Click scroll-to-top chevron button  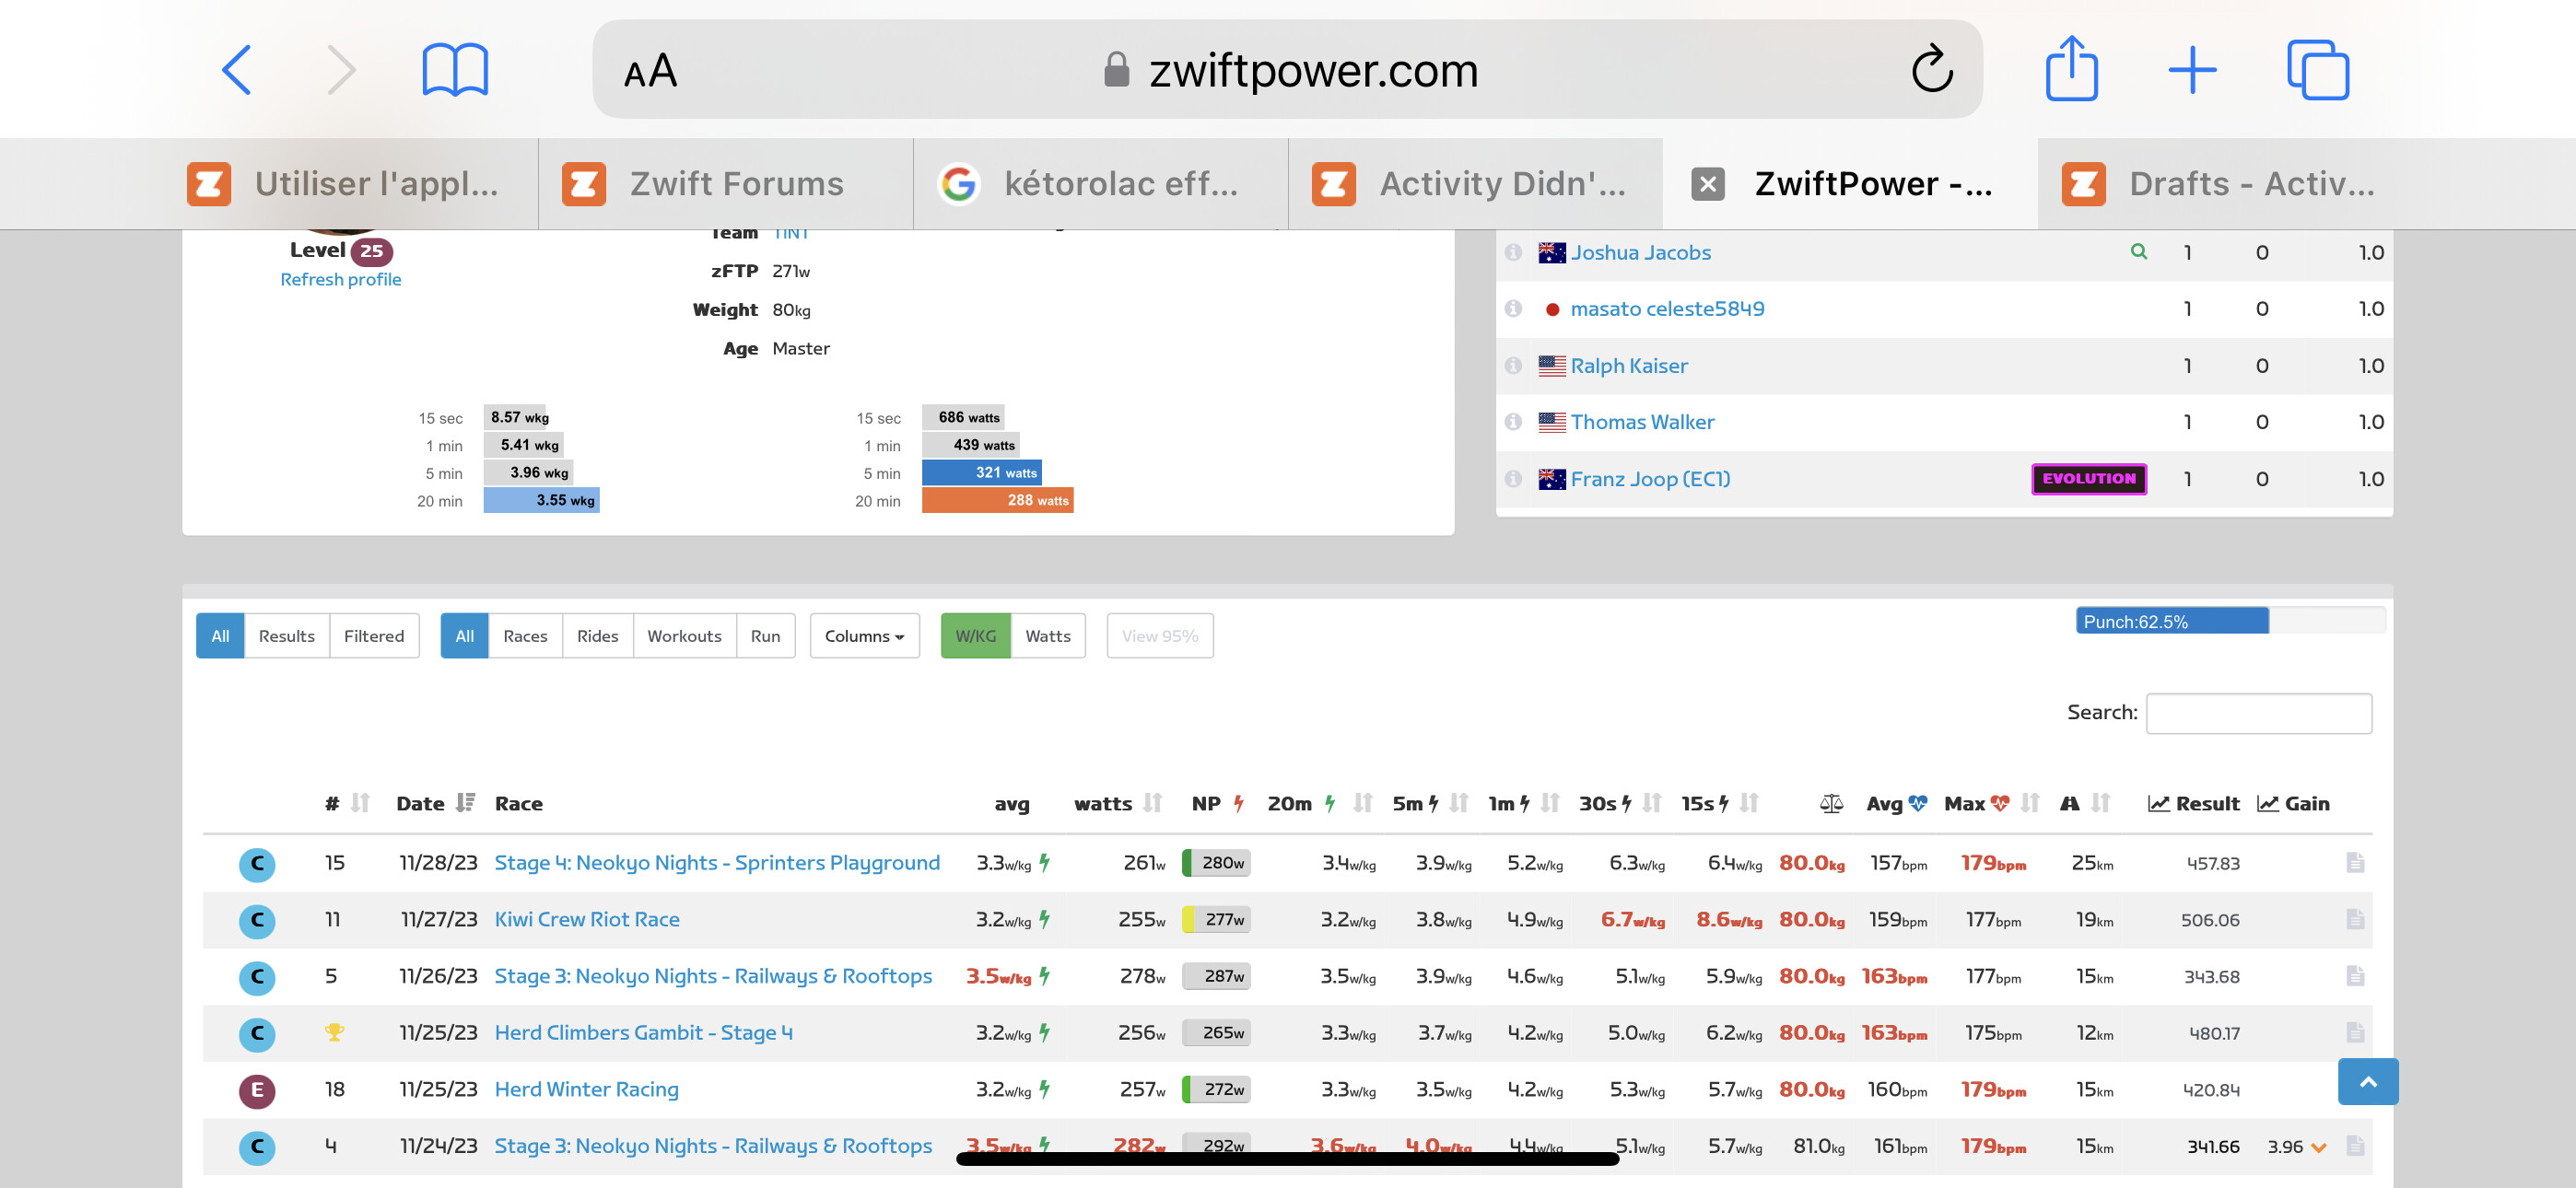coord(2367,1082)
